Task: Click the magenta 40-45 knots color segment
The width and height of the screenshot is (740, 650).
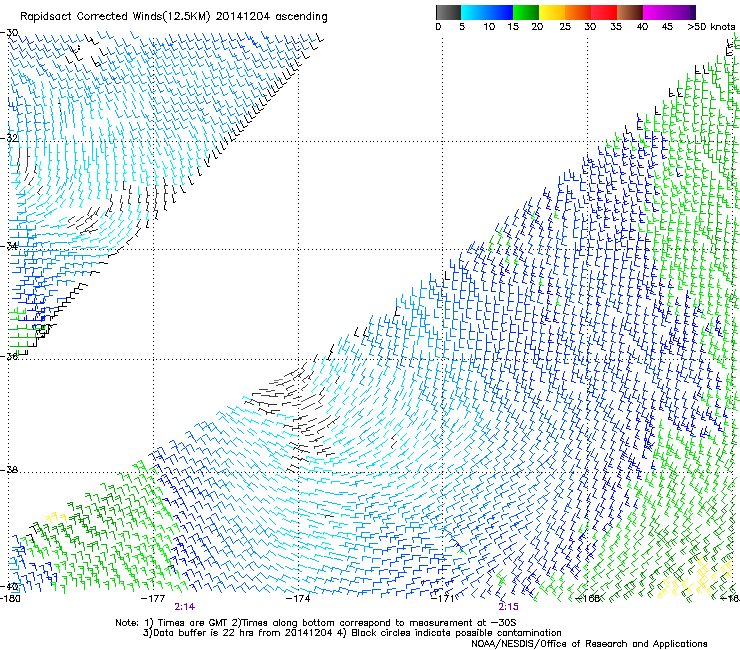Action: click(656, 12)
